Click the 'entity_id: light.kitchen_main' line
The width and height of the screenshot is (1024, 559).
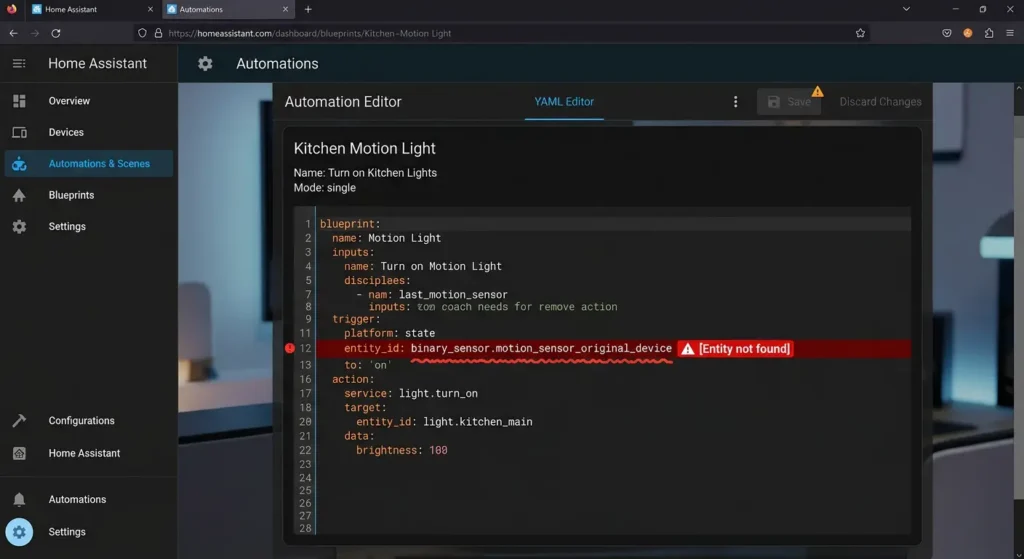[445, 422]
